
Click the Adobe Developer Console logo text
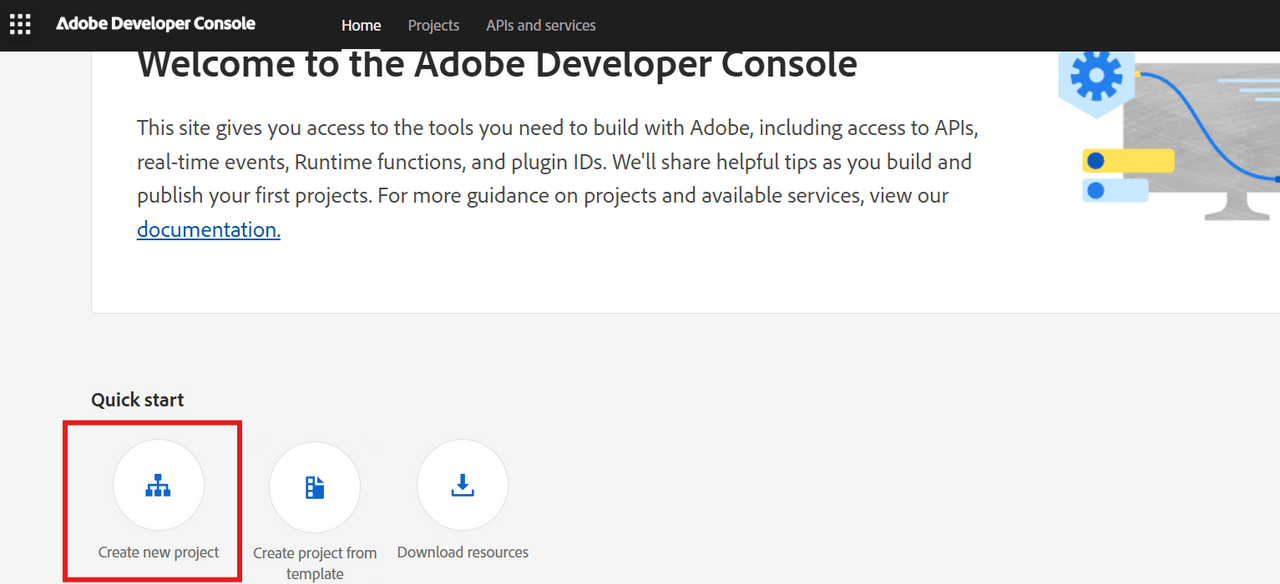[156, 24]
